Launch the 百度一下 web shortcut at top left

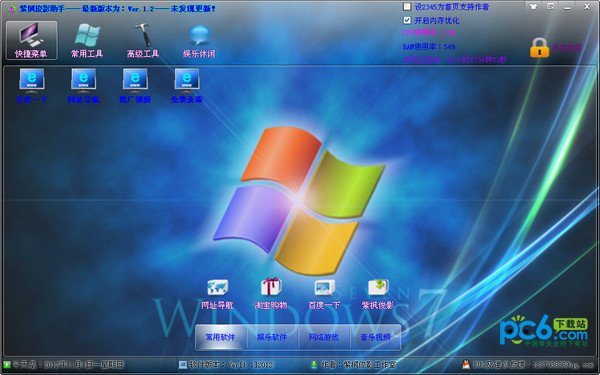[32, 86]
